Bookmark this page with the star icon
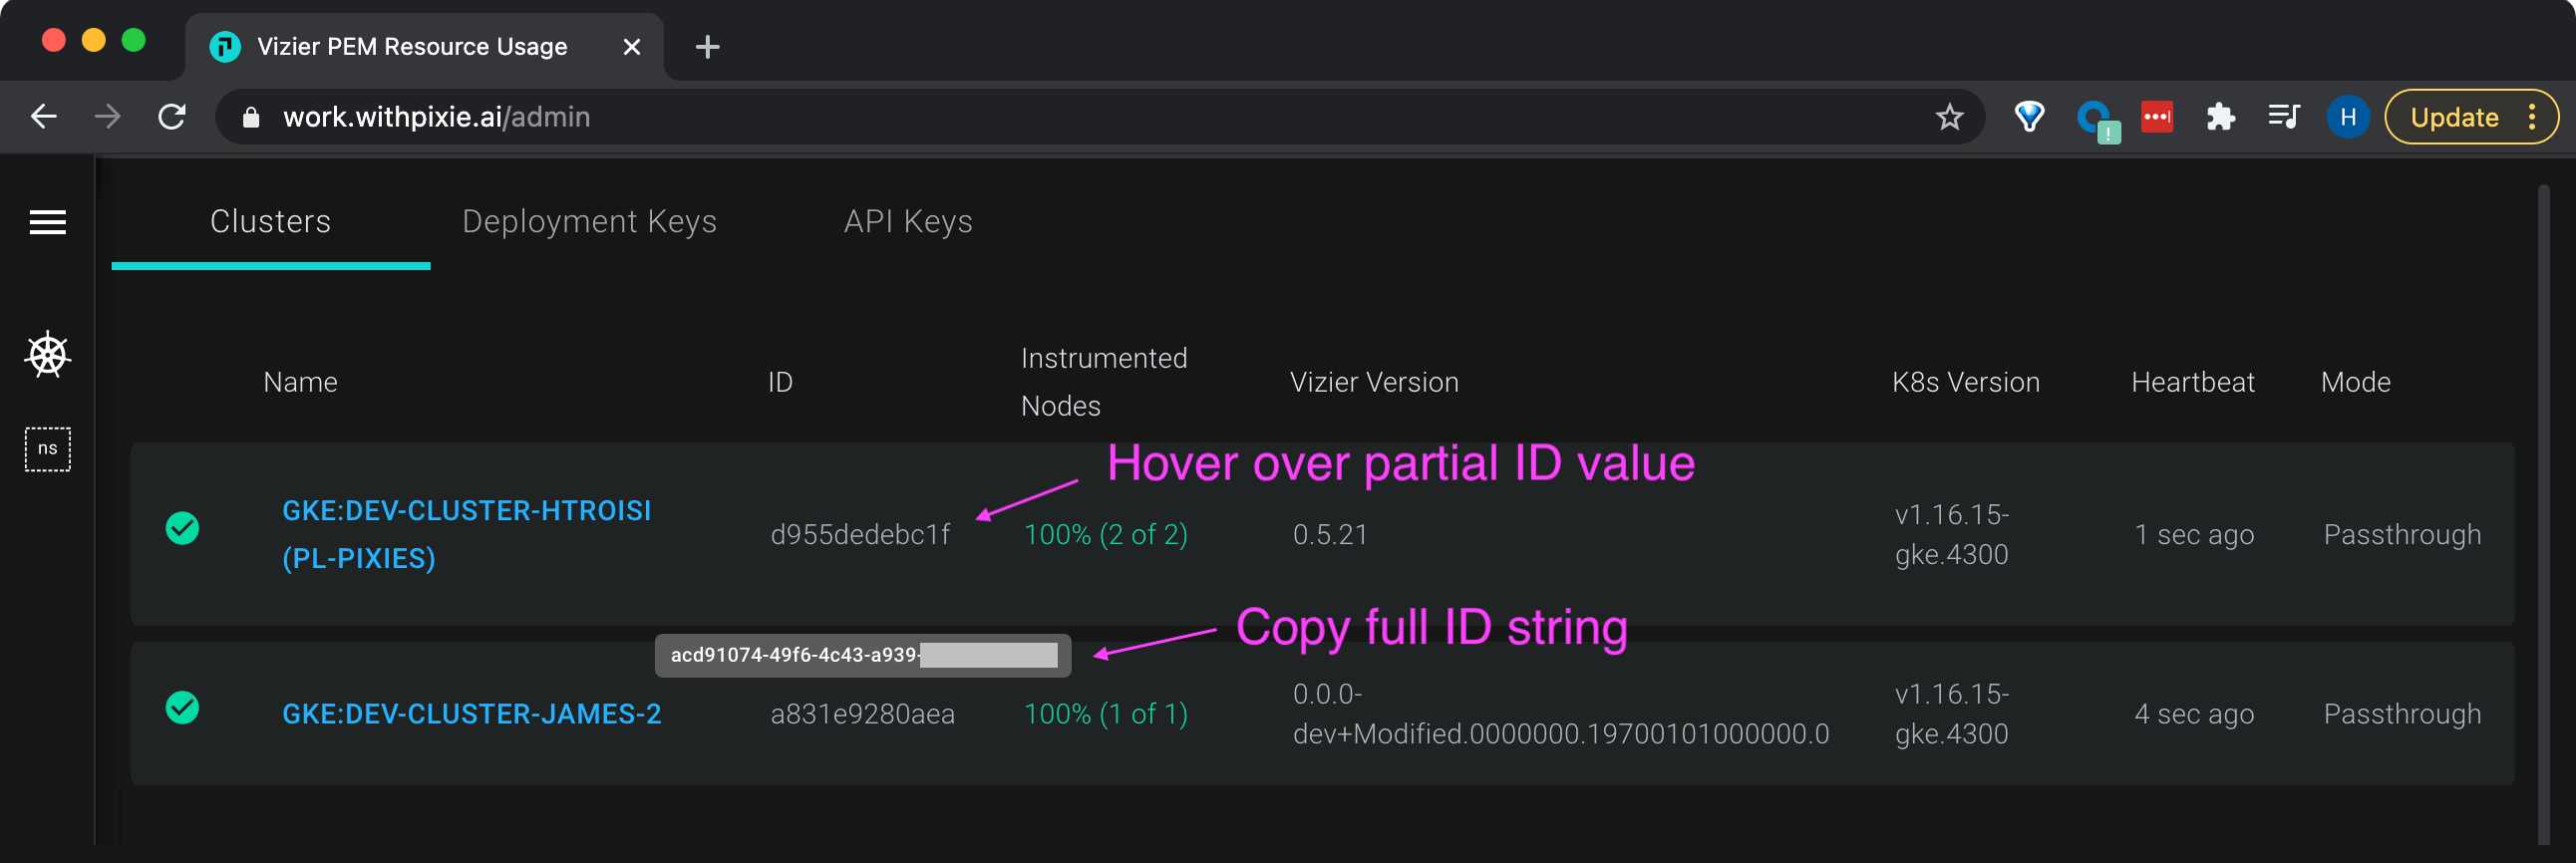The width and height of the screenshot is (2576, 863). tap(1949, 118)
